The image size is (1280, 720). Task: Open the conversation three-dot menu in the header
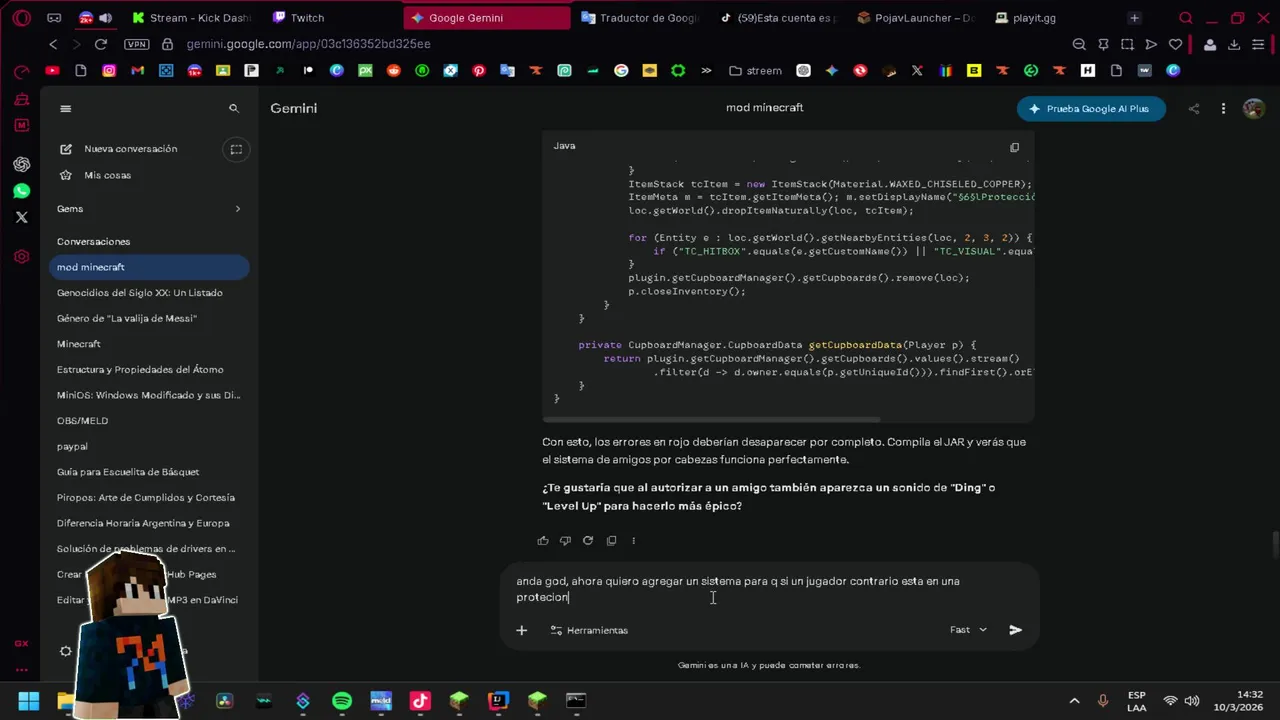coord(1223,109)
